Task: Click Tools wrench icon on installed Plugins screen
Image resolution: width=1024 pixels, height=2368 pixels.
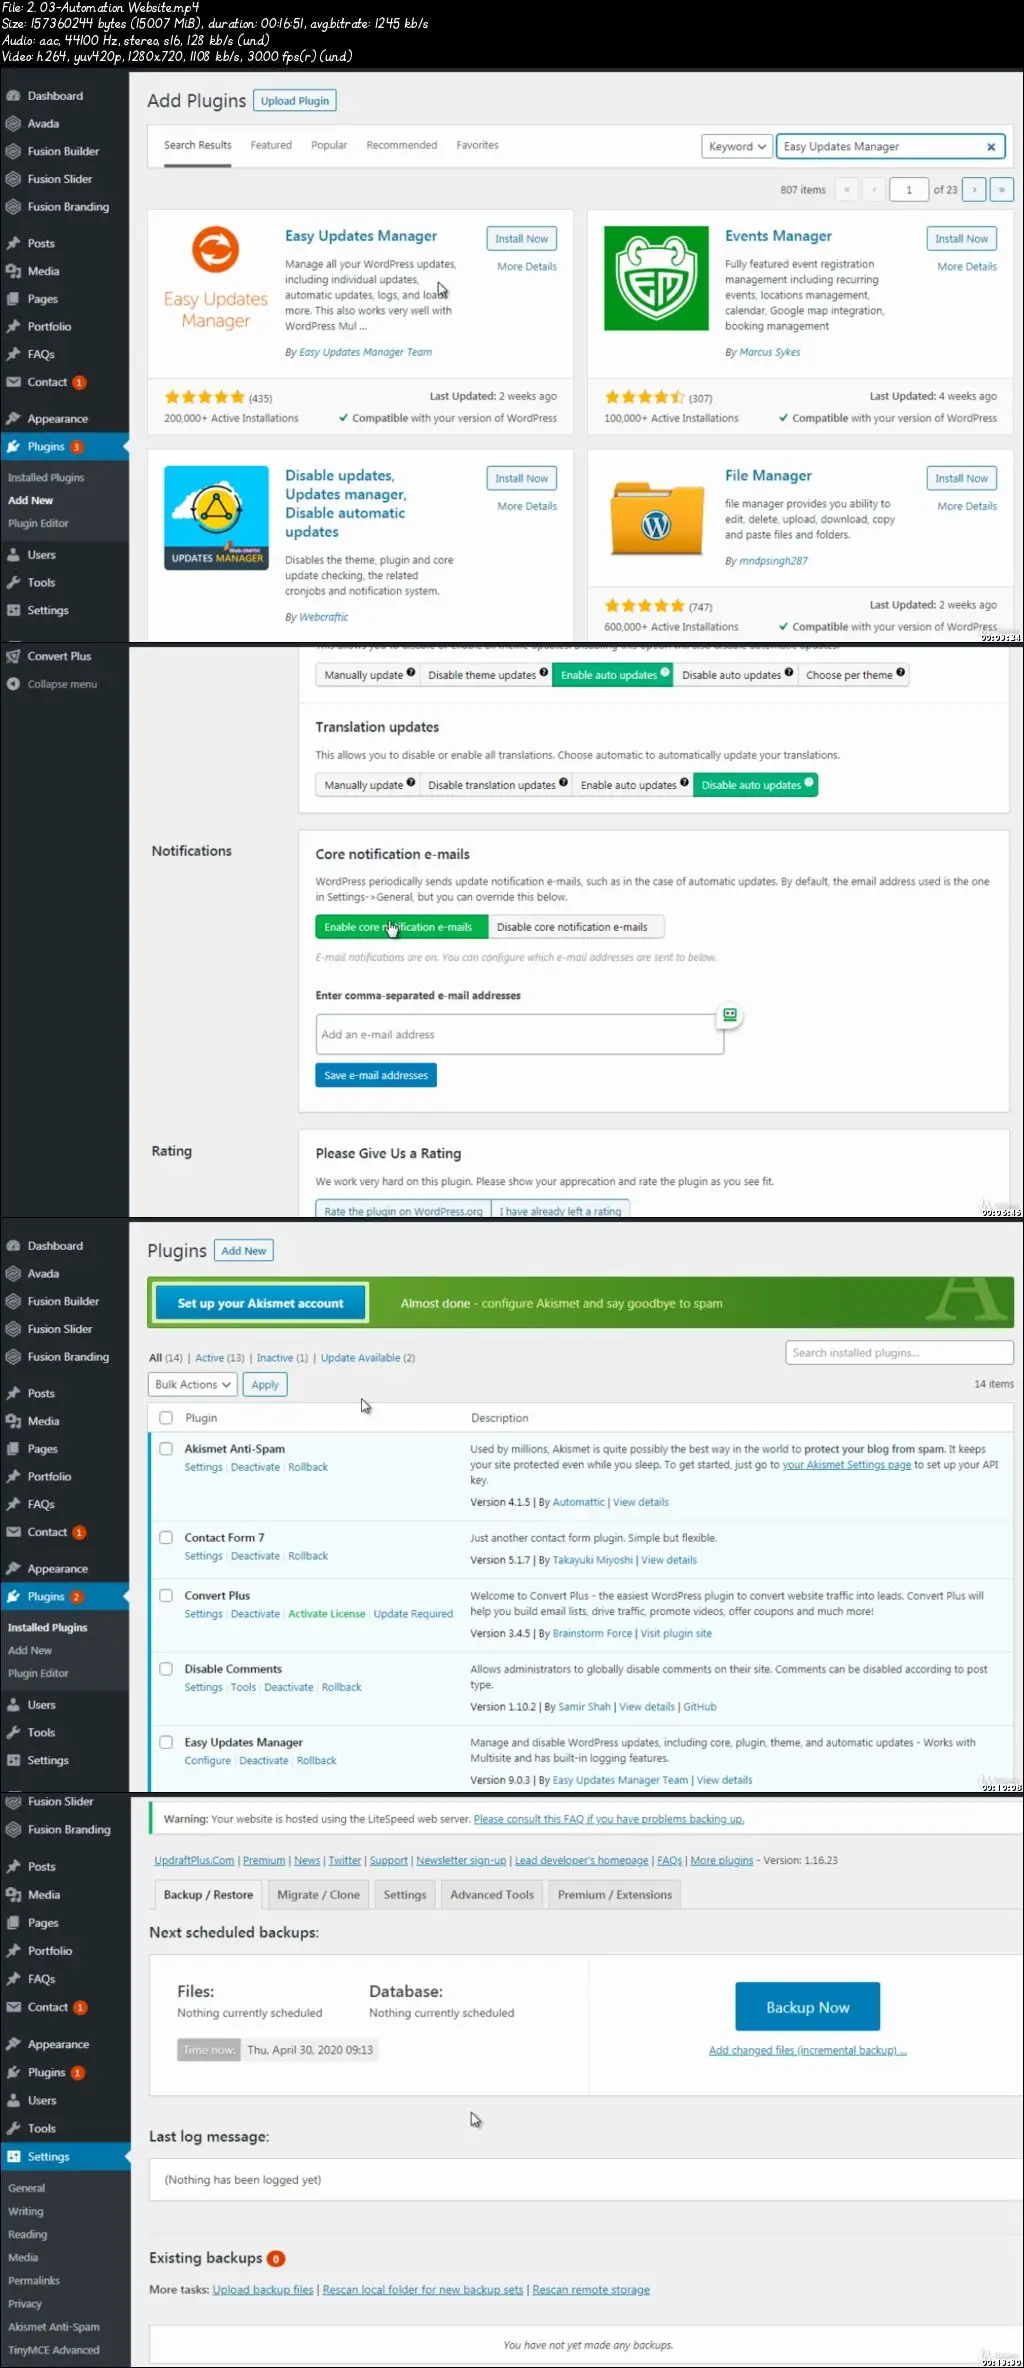Action: [13, 1733]
